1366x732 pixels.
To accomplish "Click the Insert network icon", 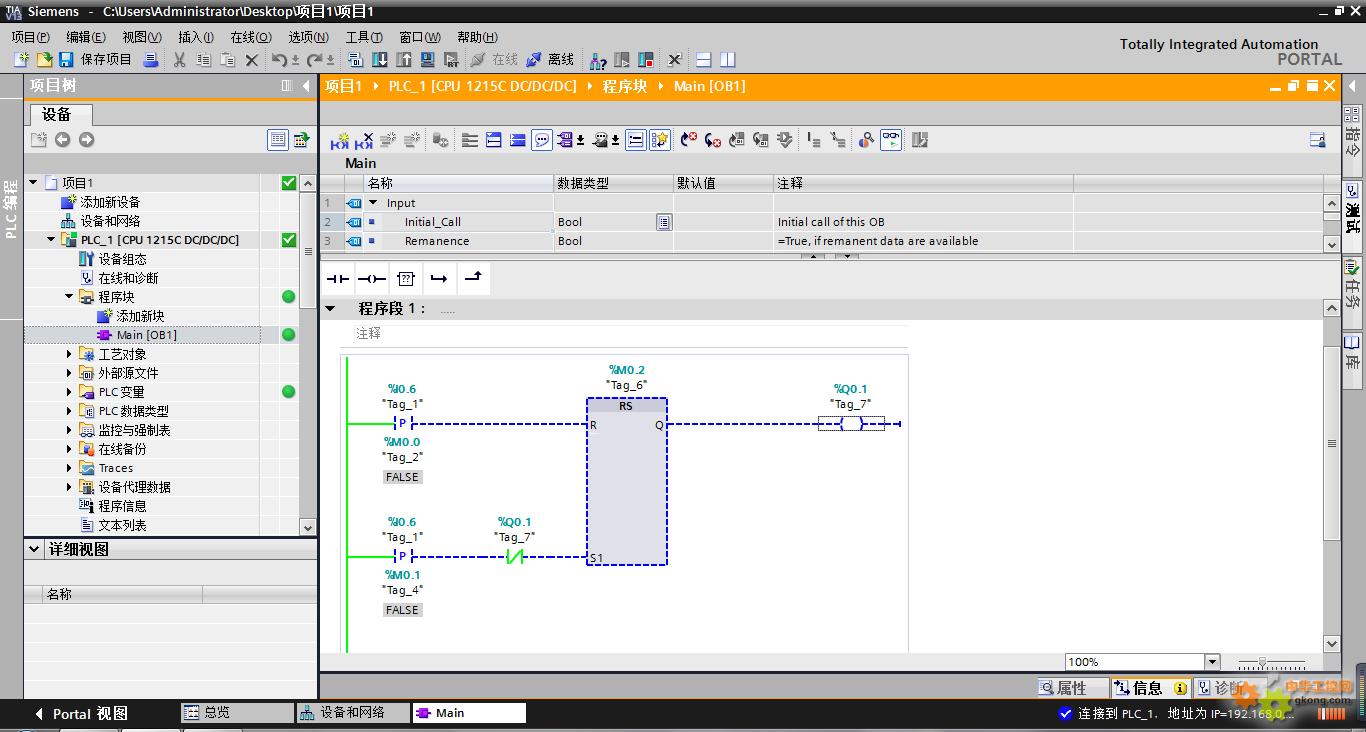I will (x=340, y=140).
